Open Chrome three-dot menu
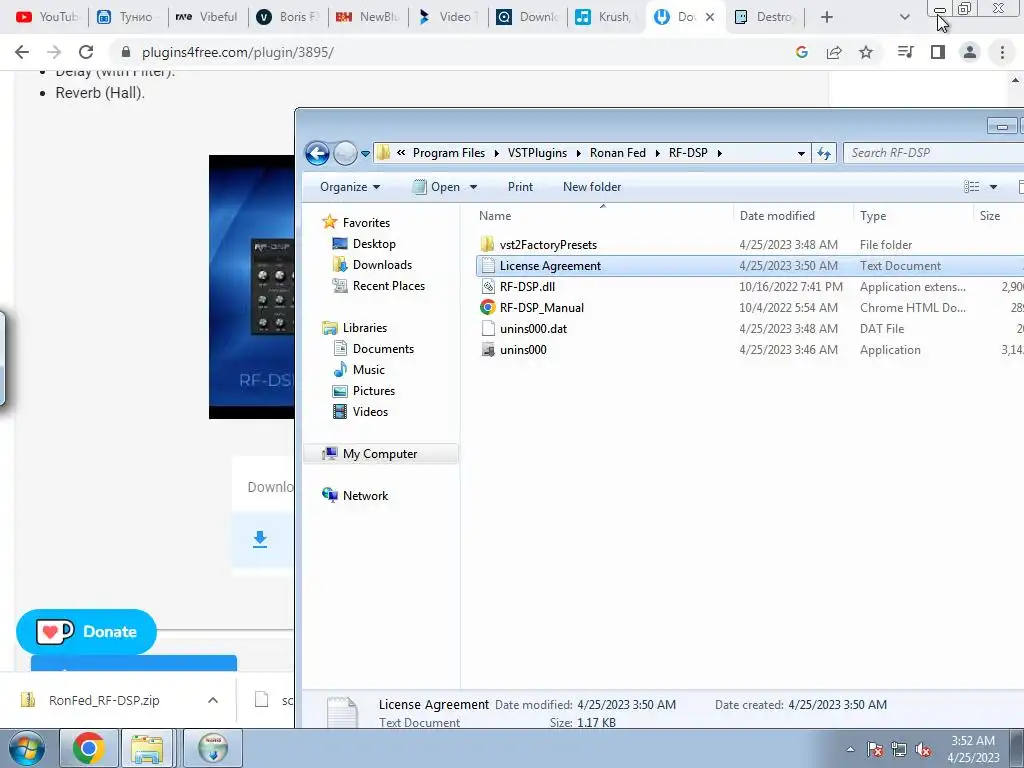1024x768 pixels. point(1002,52)
